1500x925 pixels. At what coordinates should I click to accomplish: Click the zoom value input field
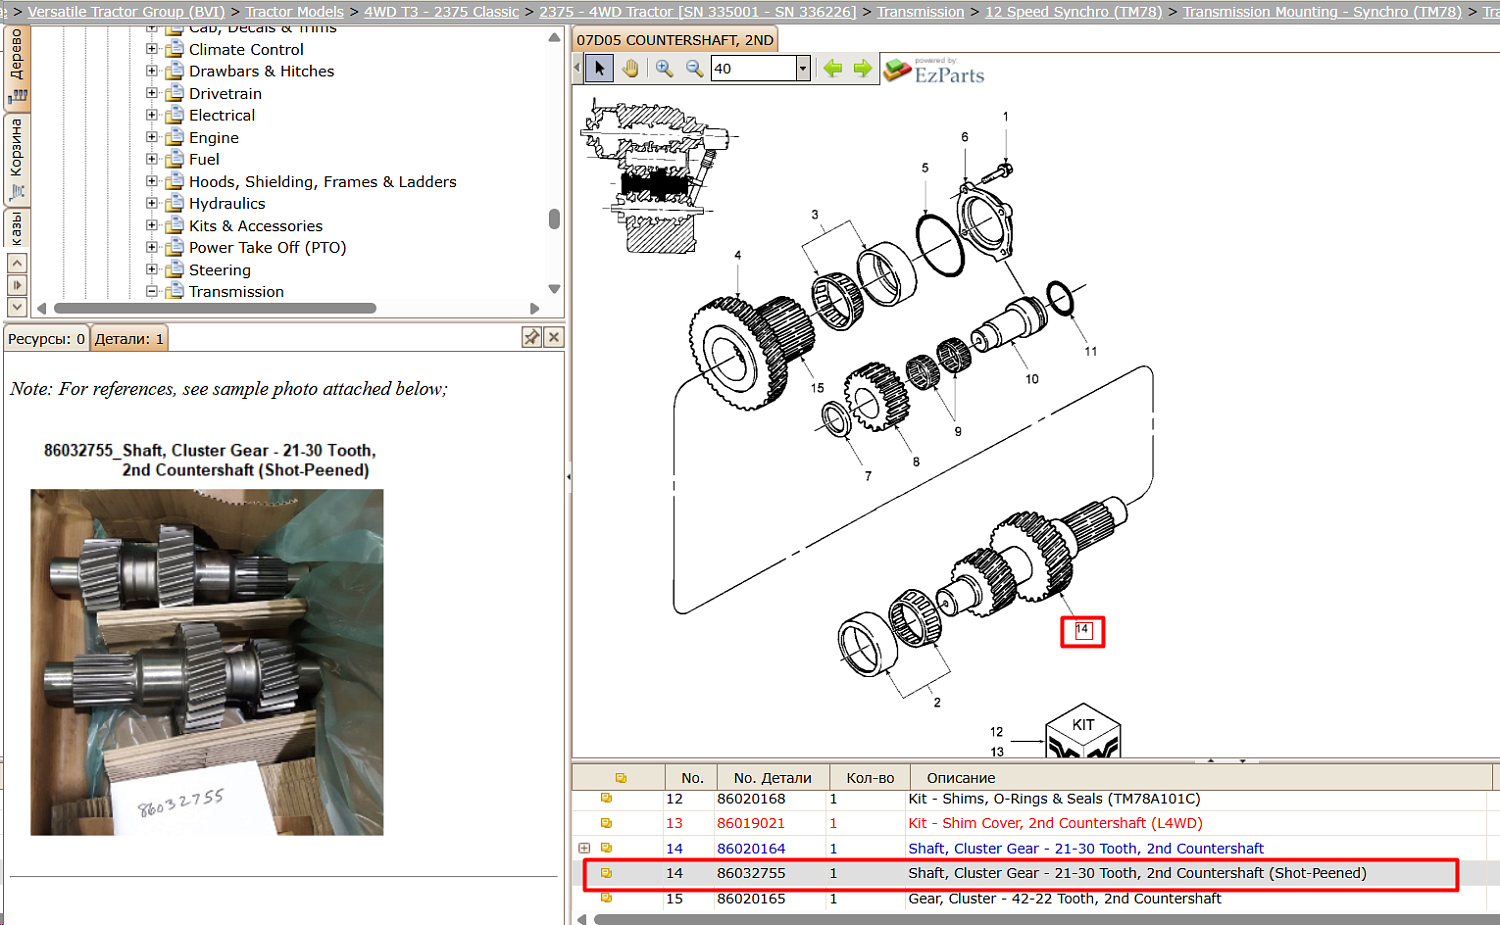tap(753, 68)
